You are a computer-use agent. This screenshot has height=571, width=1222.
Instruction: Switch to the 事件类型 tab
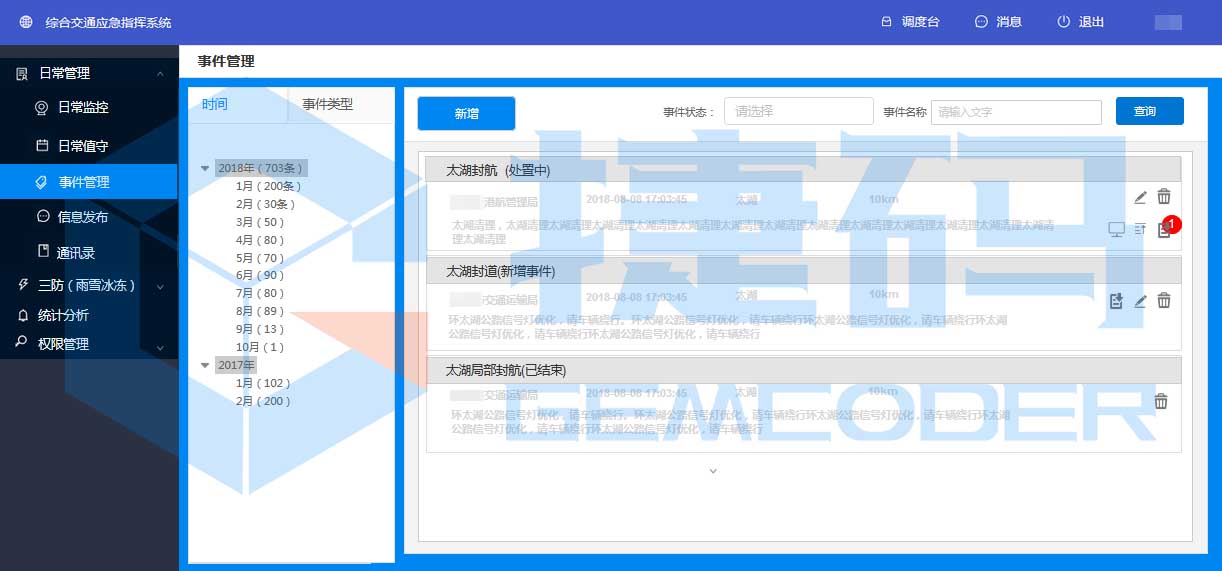tap(328, 104)
